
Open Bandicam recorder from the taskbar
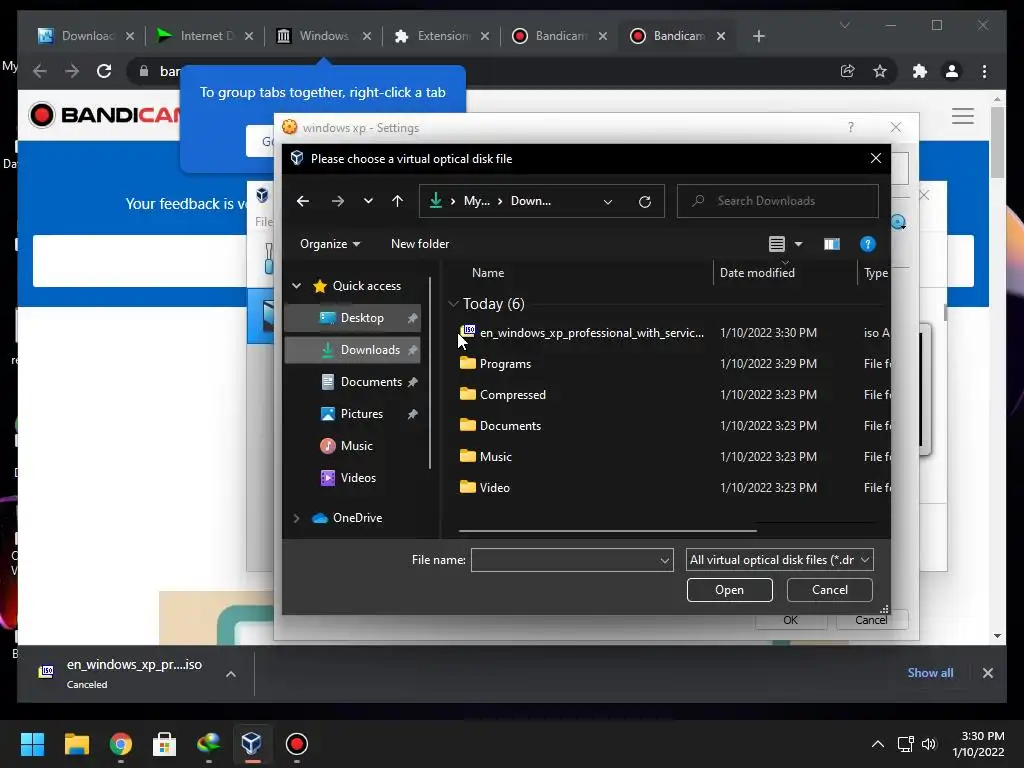point(296,744)
